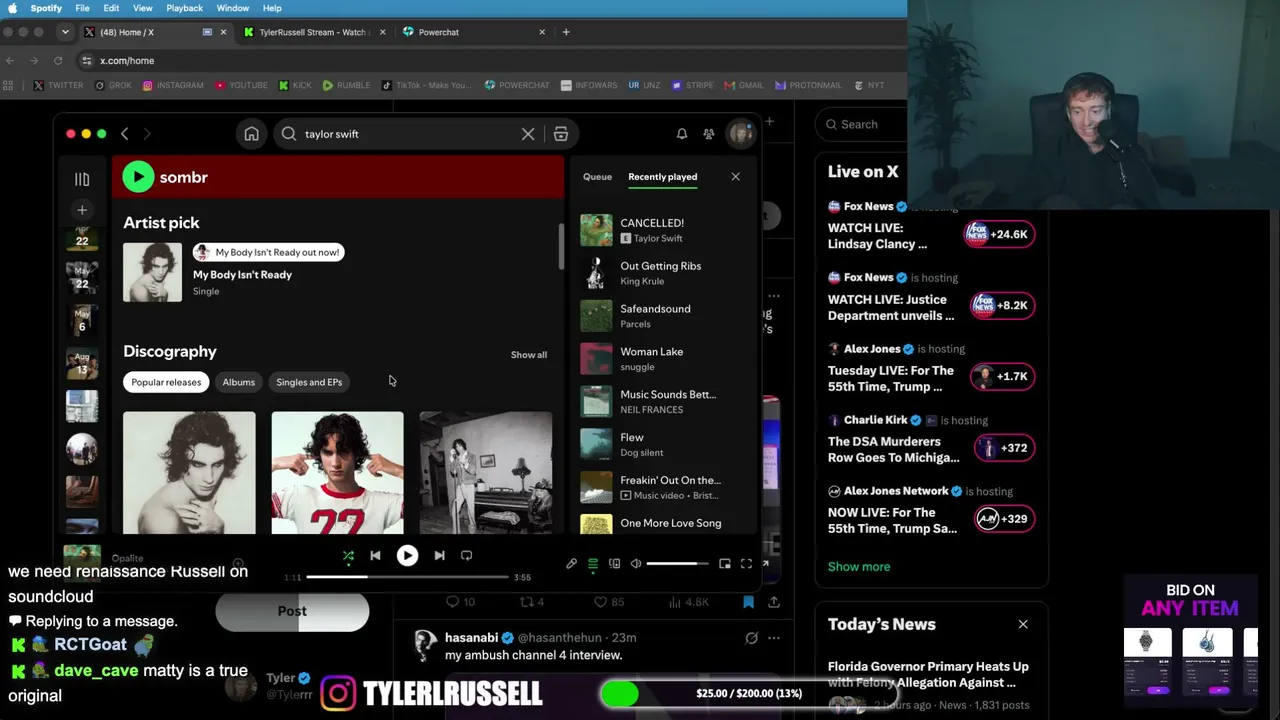This screenshot has height=720, width=1280.
Task: Go back in Spotify navigation
Action: pos(125,134)
